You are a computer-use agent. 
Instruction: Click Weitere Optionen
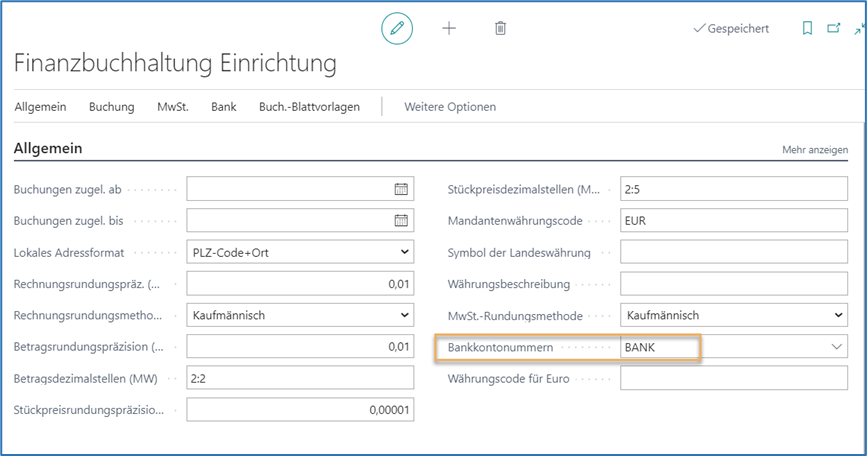[x=449, y=107]
